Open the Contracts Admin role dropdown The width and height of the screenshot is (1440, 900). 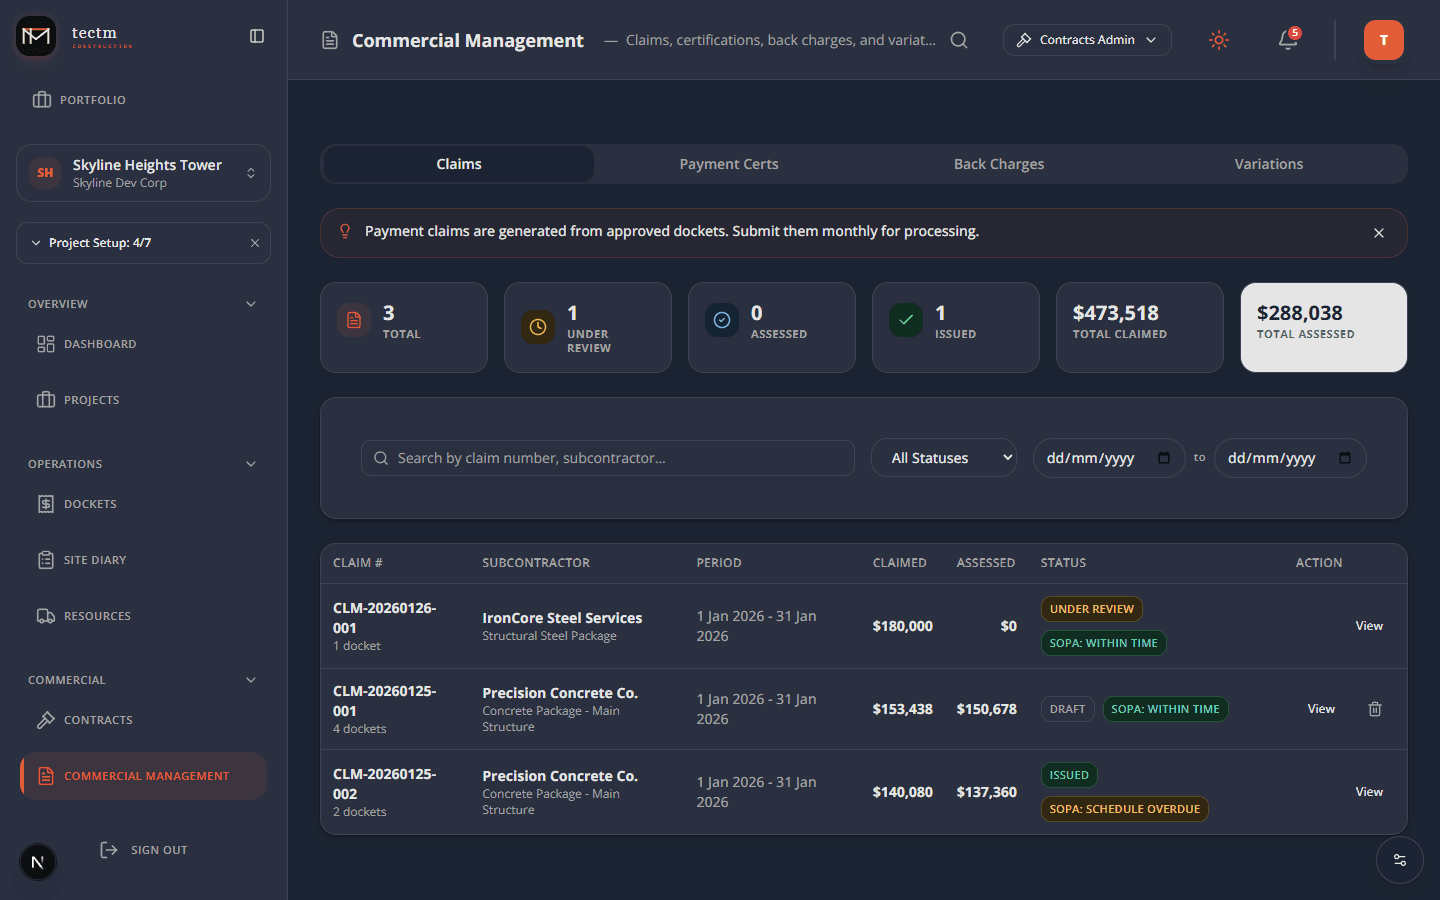[1087, 40]
